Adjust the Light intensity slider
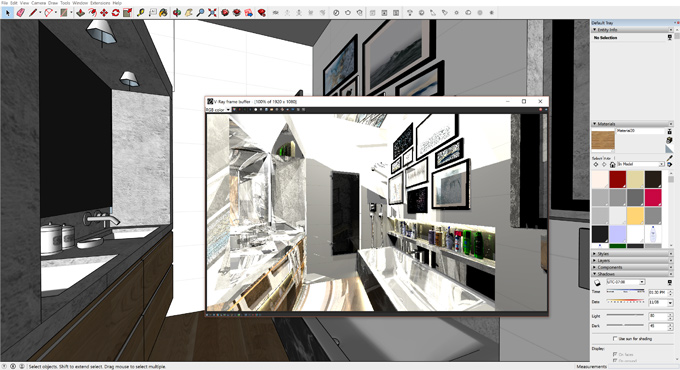Viewport: 680px width, 370px height. 625,315
